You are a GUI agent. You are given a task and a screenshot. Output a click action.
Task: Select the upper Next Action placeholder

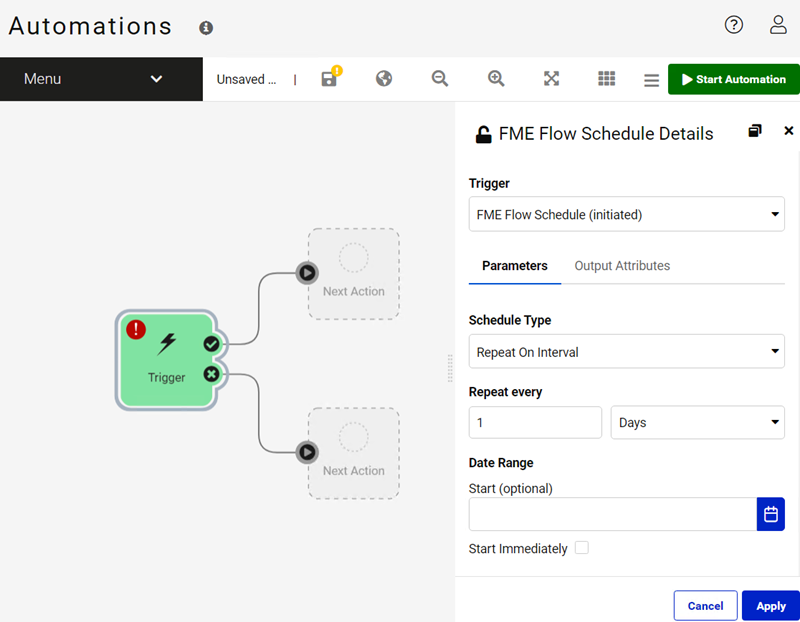354,274
